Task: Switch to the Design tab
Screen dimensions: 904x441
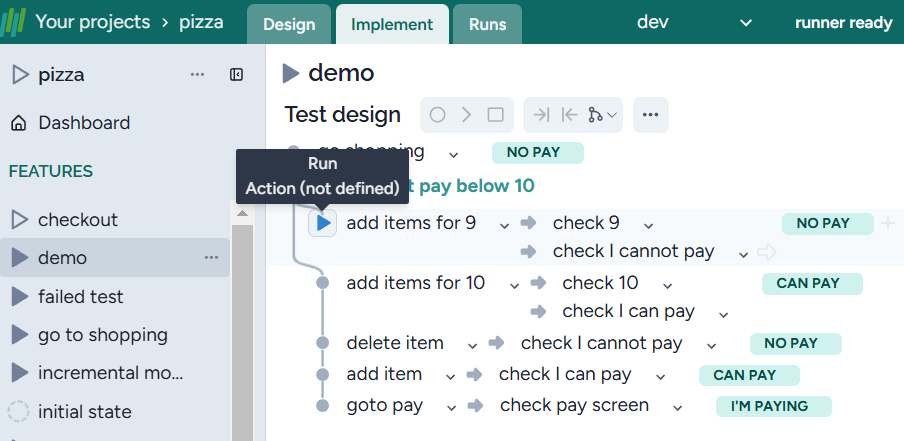Action: pos(289,24)
